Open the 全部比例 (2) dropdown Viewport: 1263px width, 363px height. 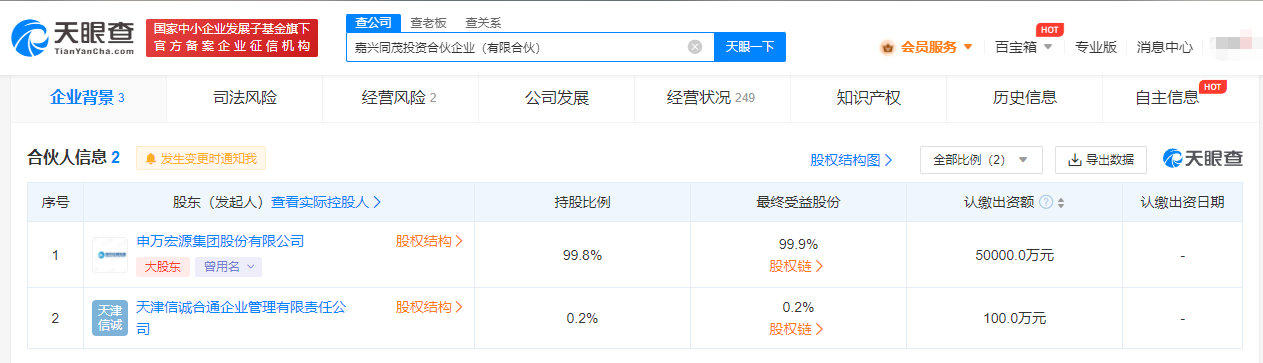coord(981,160)
